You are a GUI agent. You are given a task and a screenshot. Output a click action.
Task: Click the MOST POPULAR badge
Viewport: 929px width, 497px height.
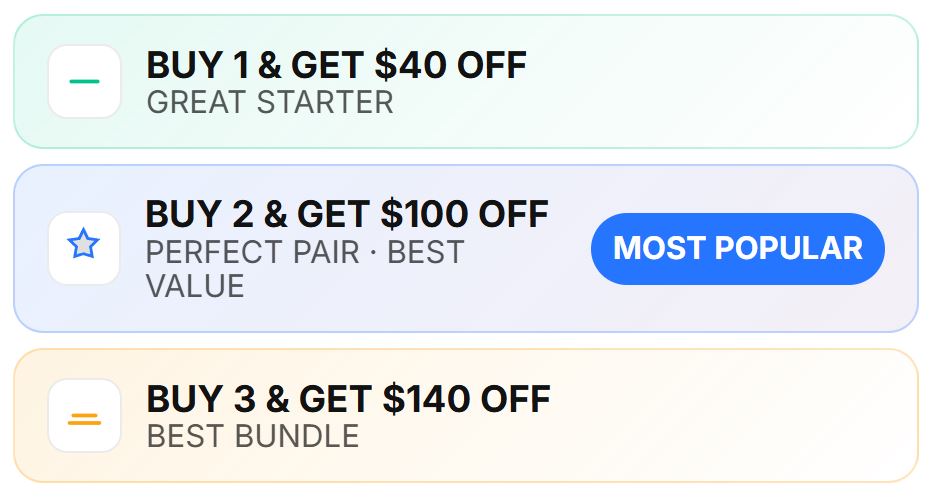pyautogui.click(x=737, y=248)
